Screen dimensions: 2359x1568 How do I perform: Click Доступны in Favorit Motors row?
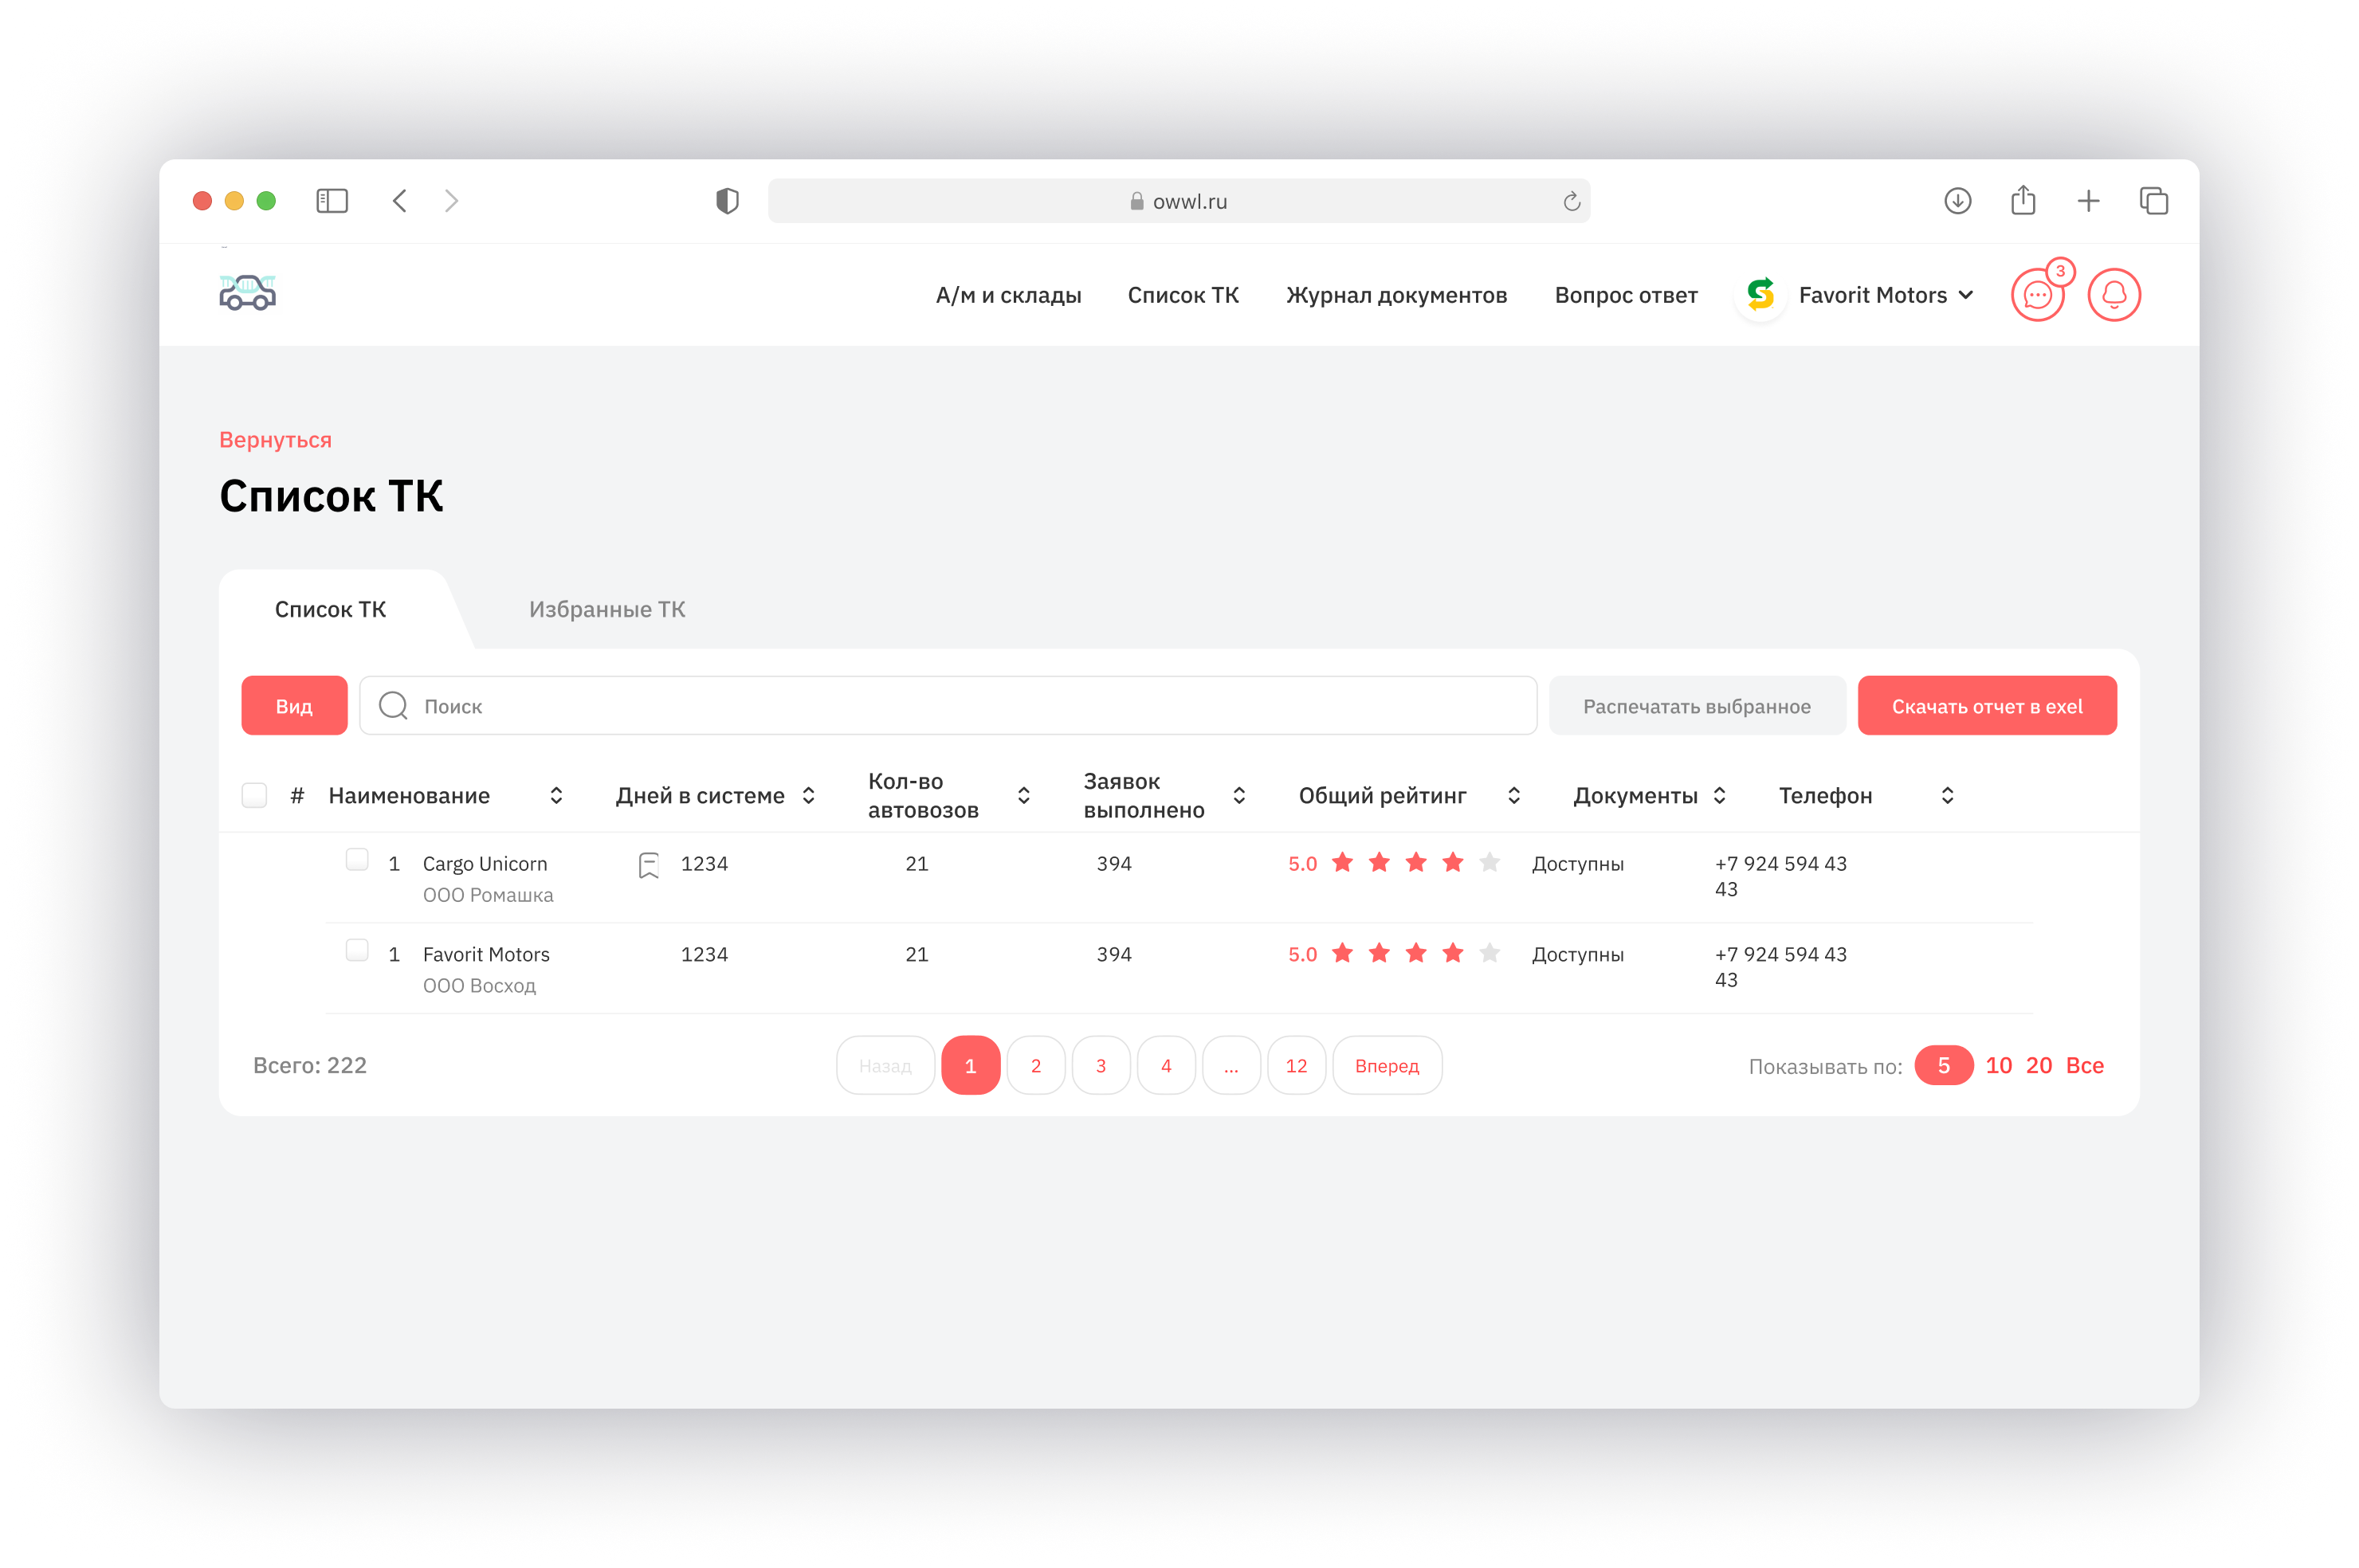coord(1577,955)
